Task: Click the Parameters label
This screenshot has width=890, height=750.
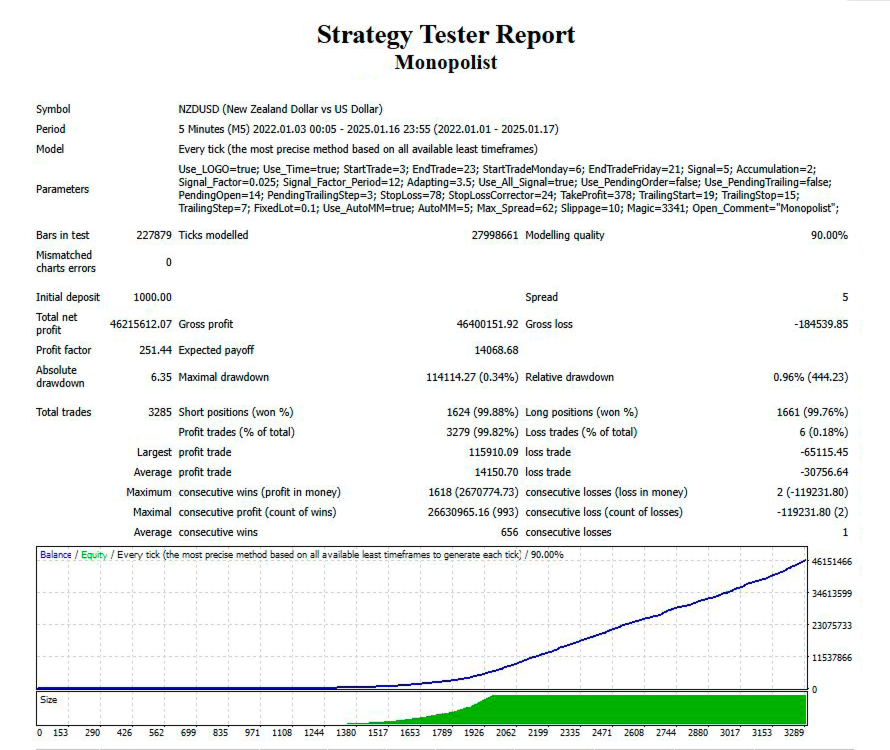Action: tap(62, 189)
